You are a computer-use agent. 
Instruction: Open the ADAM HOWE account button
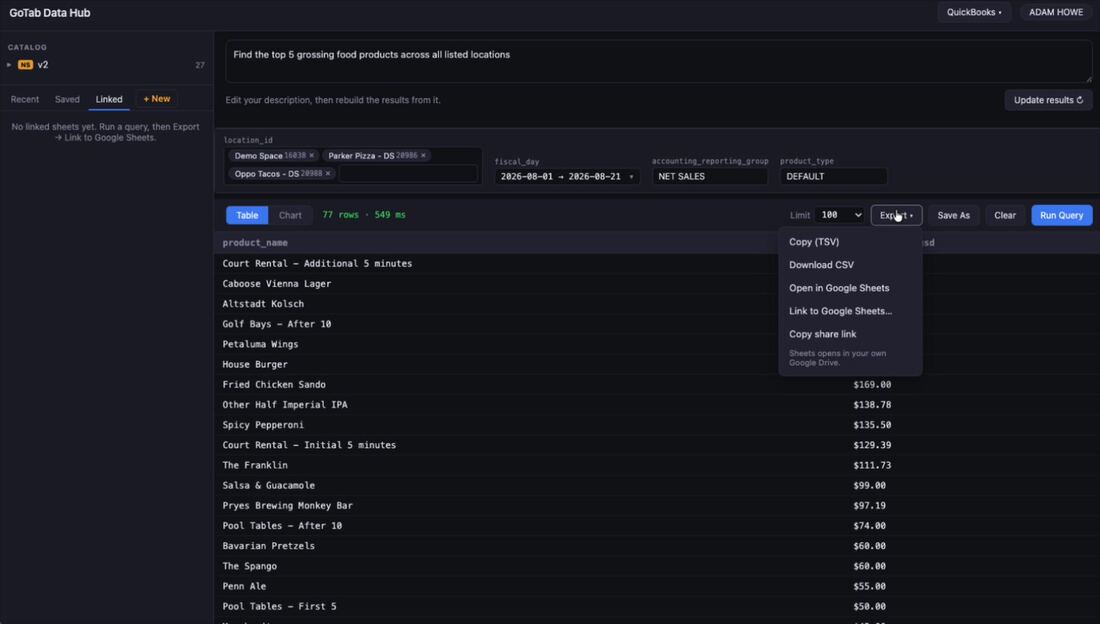[1056, 12]
